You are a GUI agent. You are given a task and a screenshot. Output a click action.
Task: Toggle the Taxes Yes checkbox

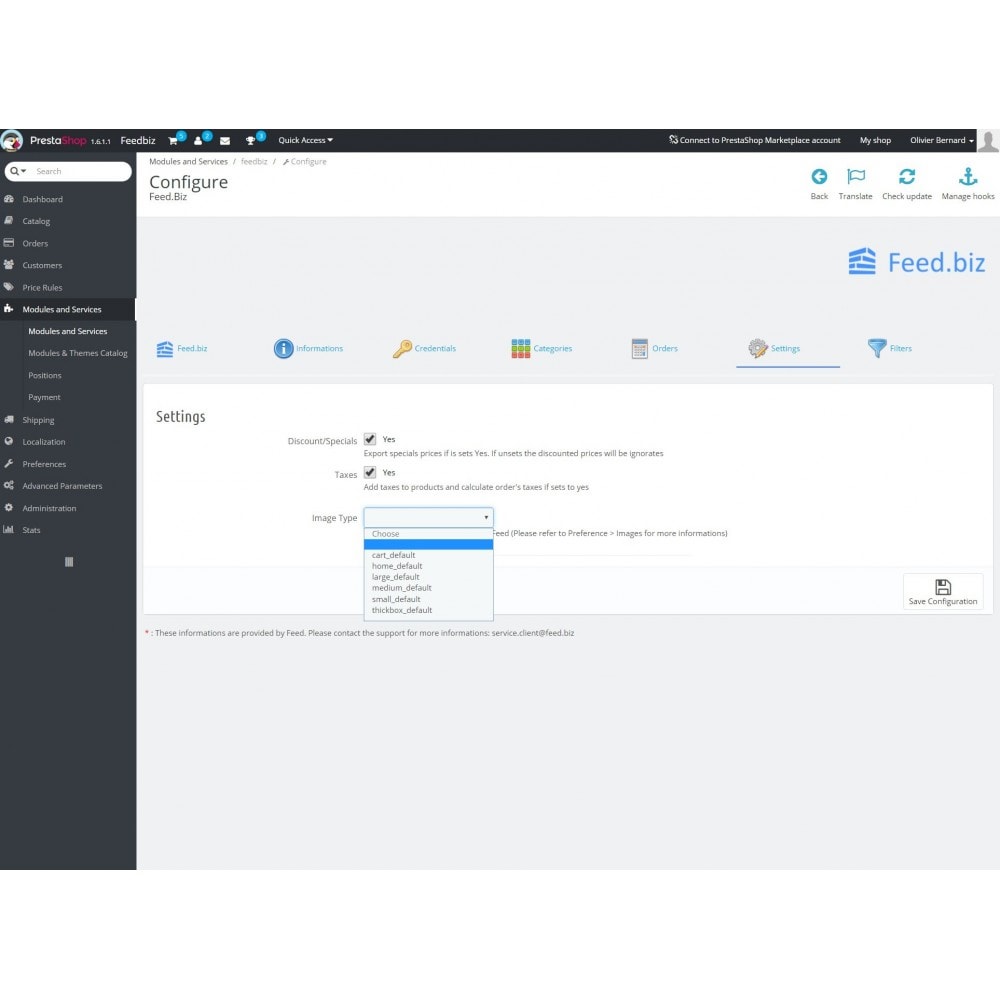pos(370,473)
